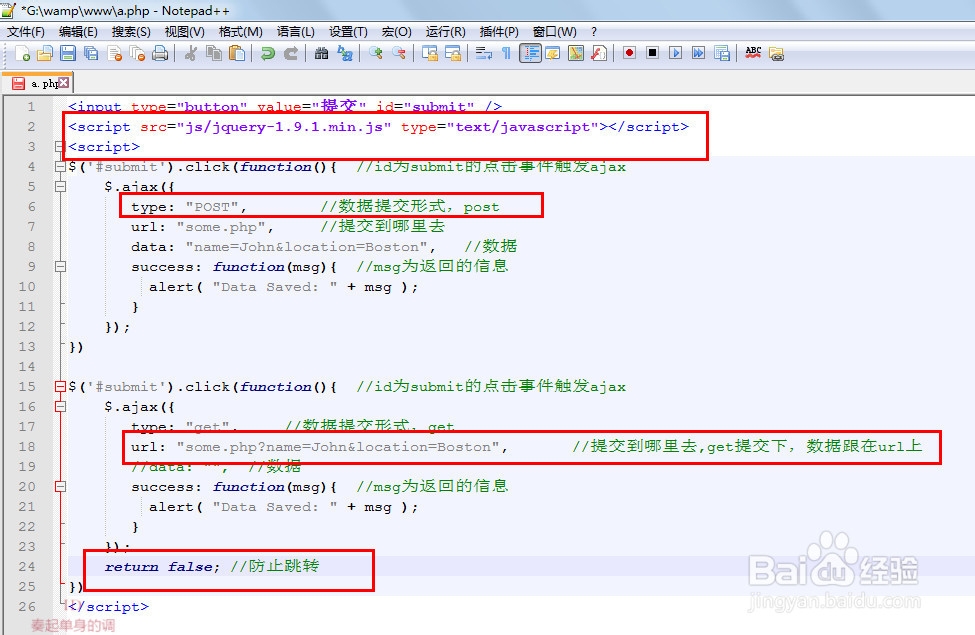Open the 插件(P) menu
975x635 pixels.
(499, 31)
